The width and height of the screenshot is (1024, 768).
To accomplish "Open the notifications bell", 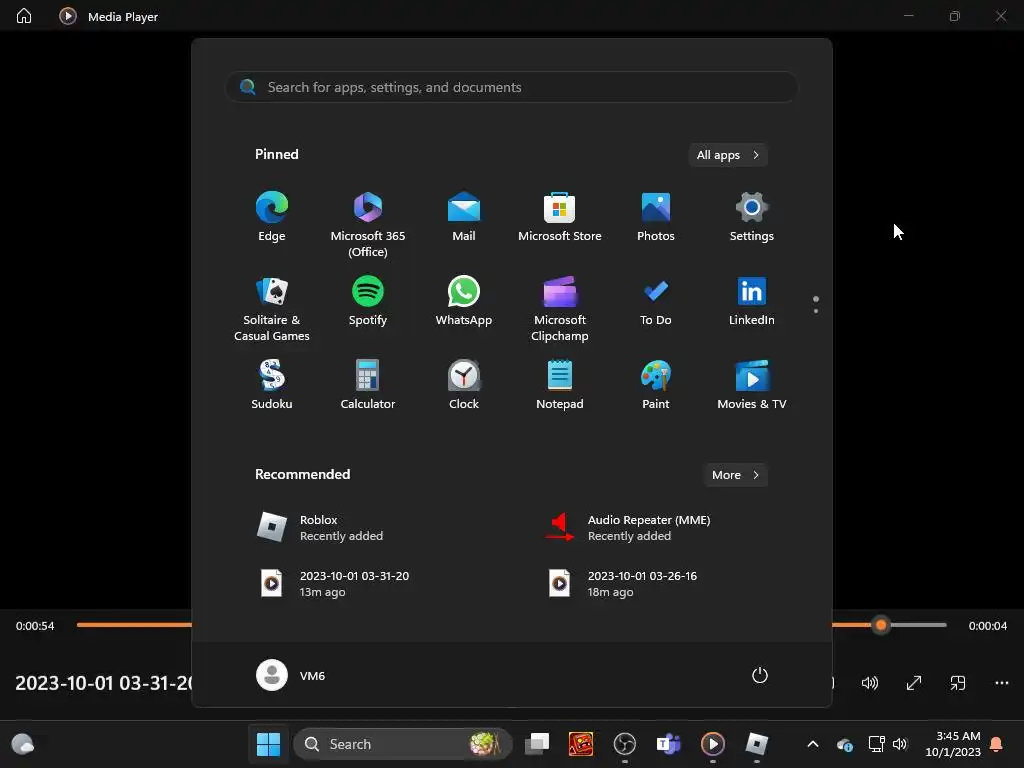I will point(997,744).
